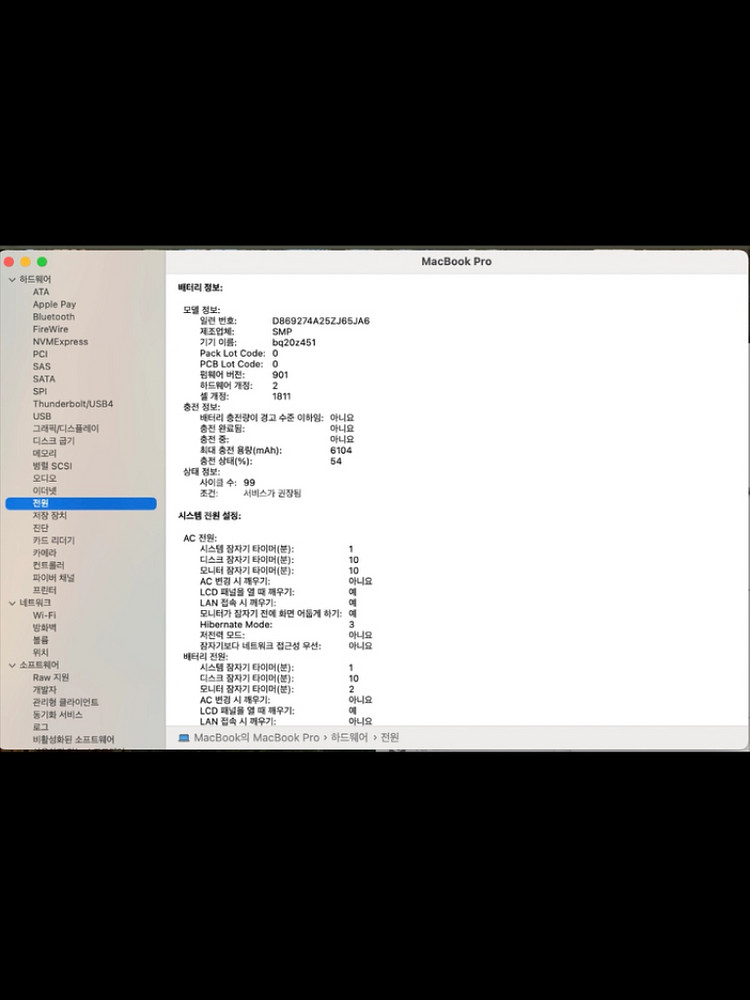The width and height of the screenshot is (750, 1000).
Task: Open Wi-Fi network info
Action: point(44,615)
